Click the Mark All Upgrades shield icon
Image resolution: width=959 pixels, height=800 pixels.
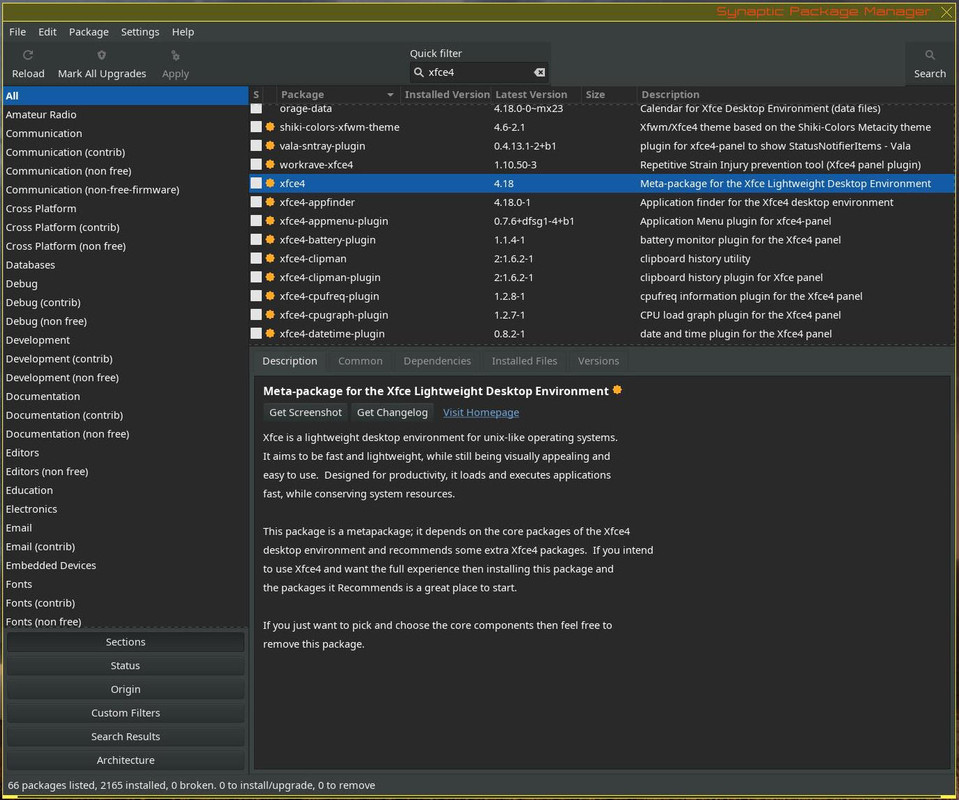(x=102, y=55)
